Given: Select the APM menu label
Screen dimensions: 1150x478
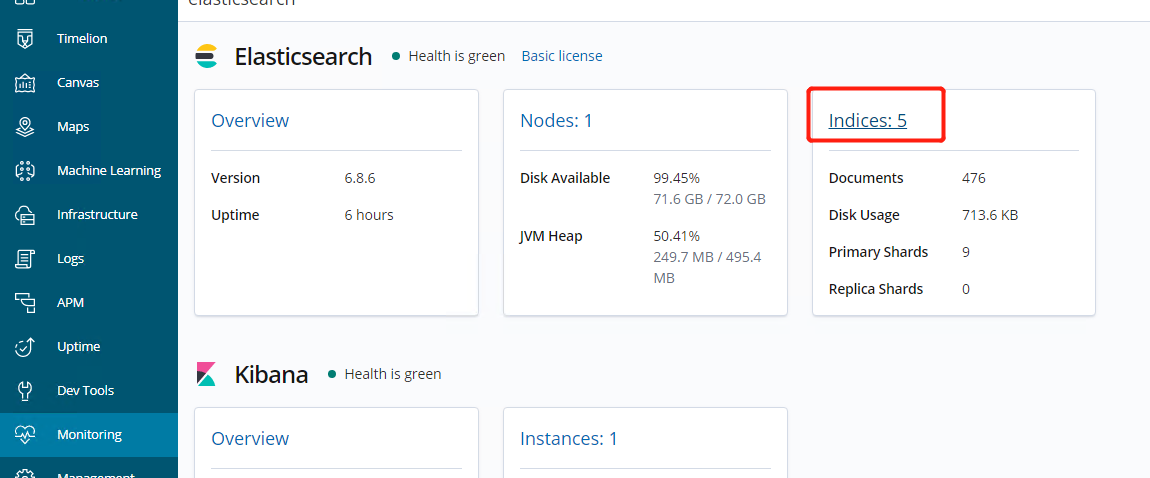Looking at the screenshot, I should (70, 303).
